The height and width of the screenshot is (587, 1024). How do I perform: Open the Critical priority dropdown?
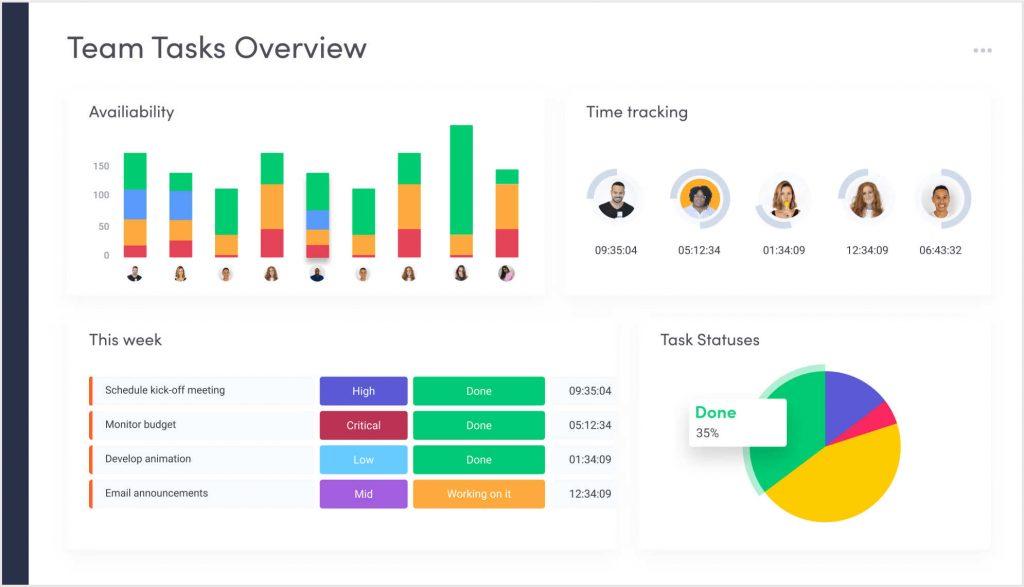363,425
